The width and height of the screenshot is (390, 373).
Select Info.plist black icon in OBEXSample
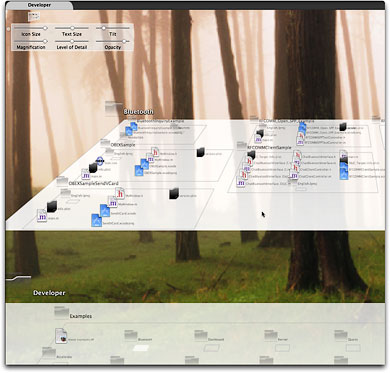93,168
